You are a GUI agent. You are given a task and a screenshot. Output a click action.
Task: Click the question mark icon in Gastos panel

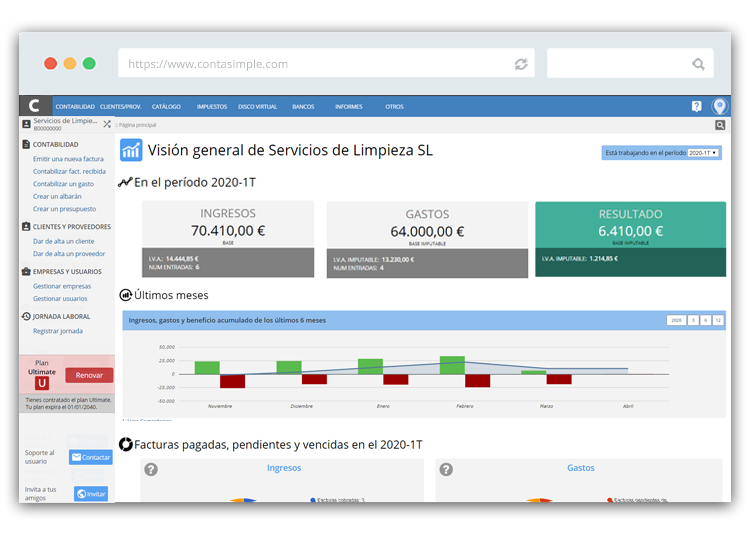[x=446, y=469]
